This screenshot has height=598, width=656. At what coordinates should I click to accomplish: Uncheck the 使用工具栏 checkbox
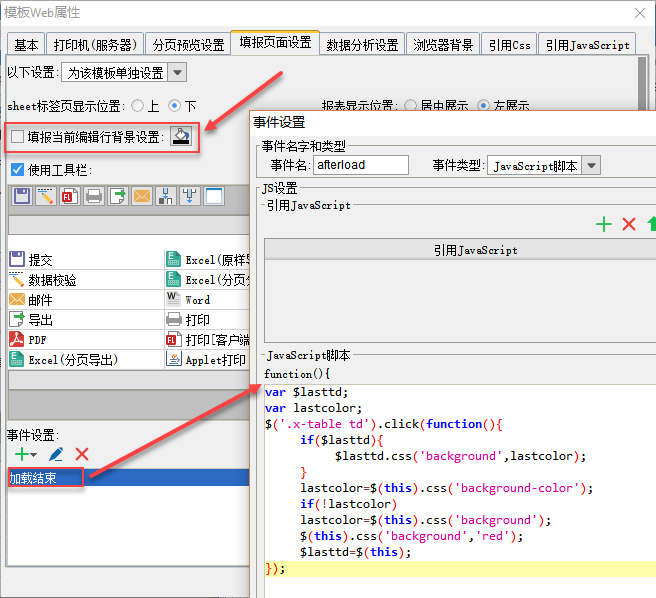click(x=17, y=169)
